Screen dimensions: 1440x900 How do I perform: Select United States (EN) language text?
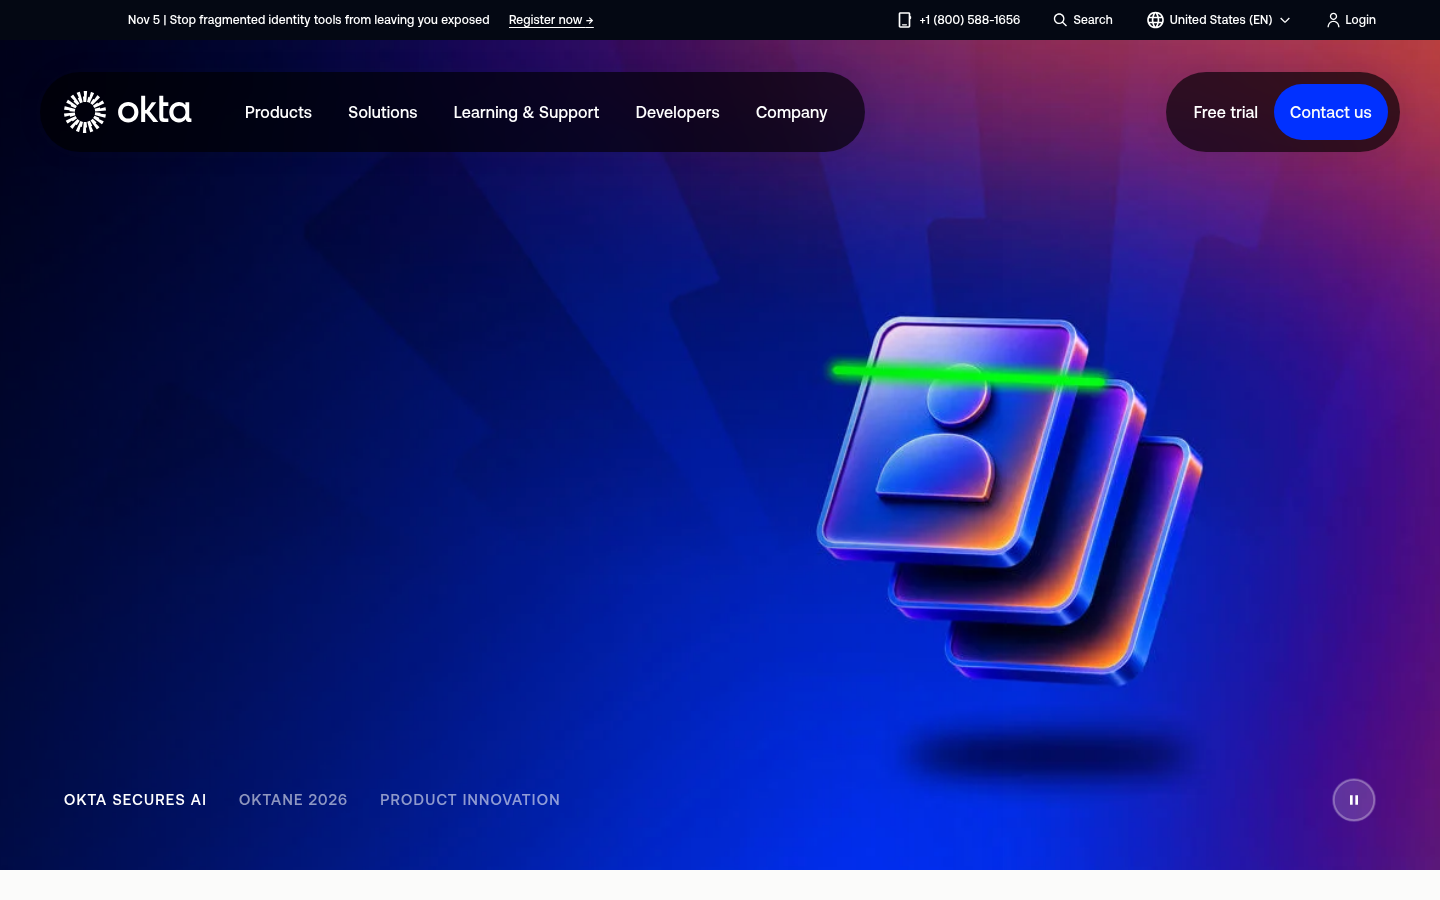point(1220,20)
